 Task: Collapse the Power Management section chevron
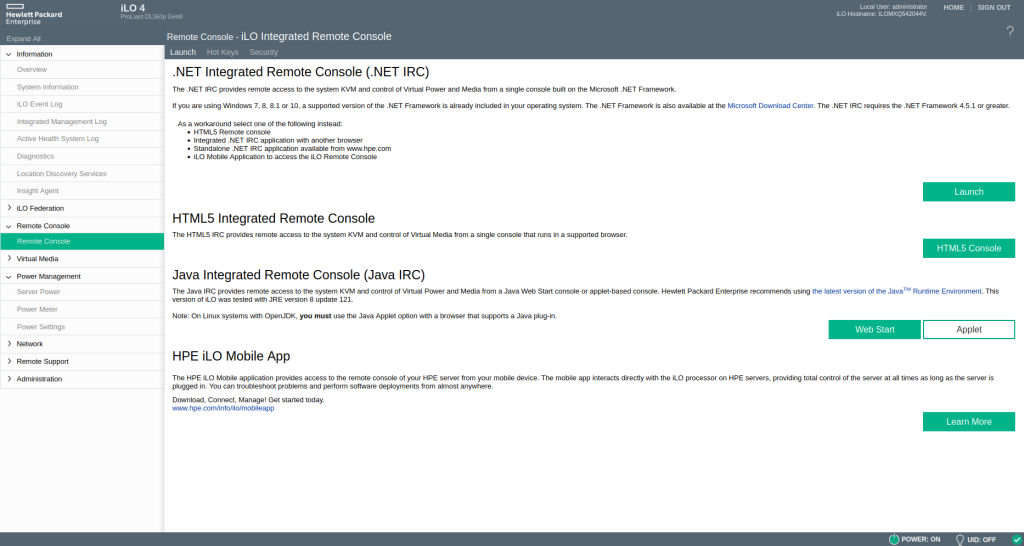(8, 276)
